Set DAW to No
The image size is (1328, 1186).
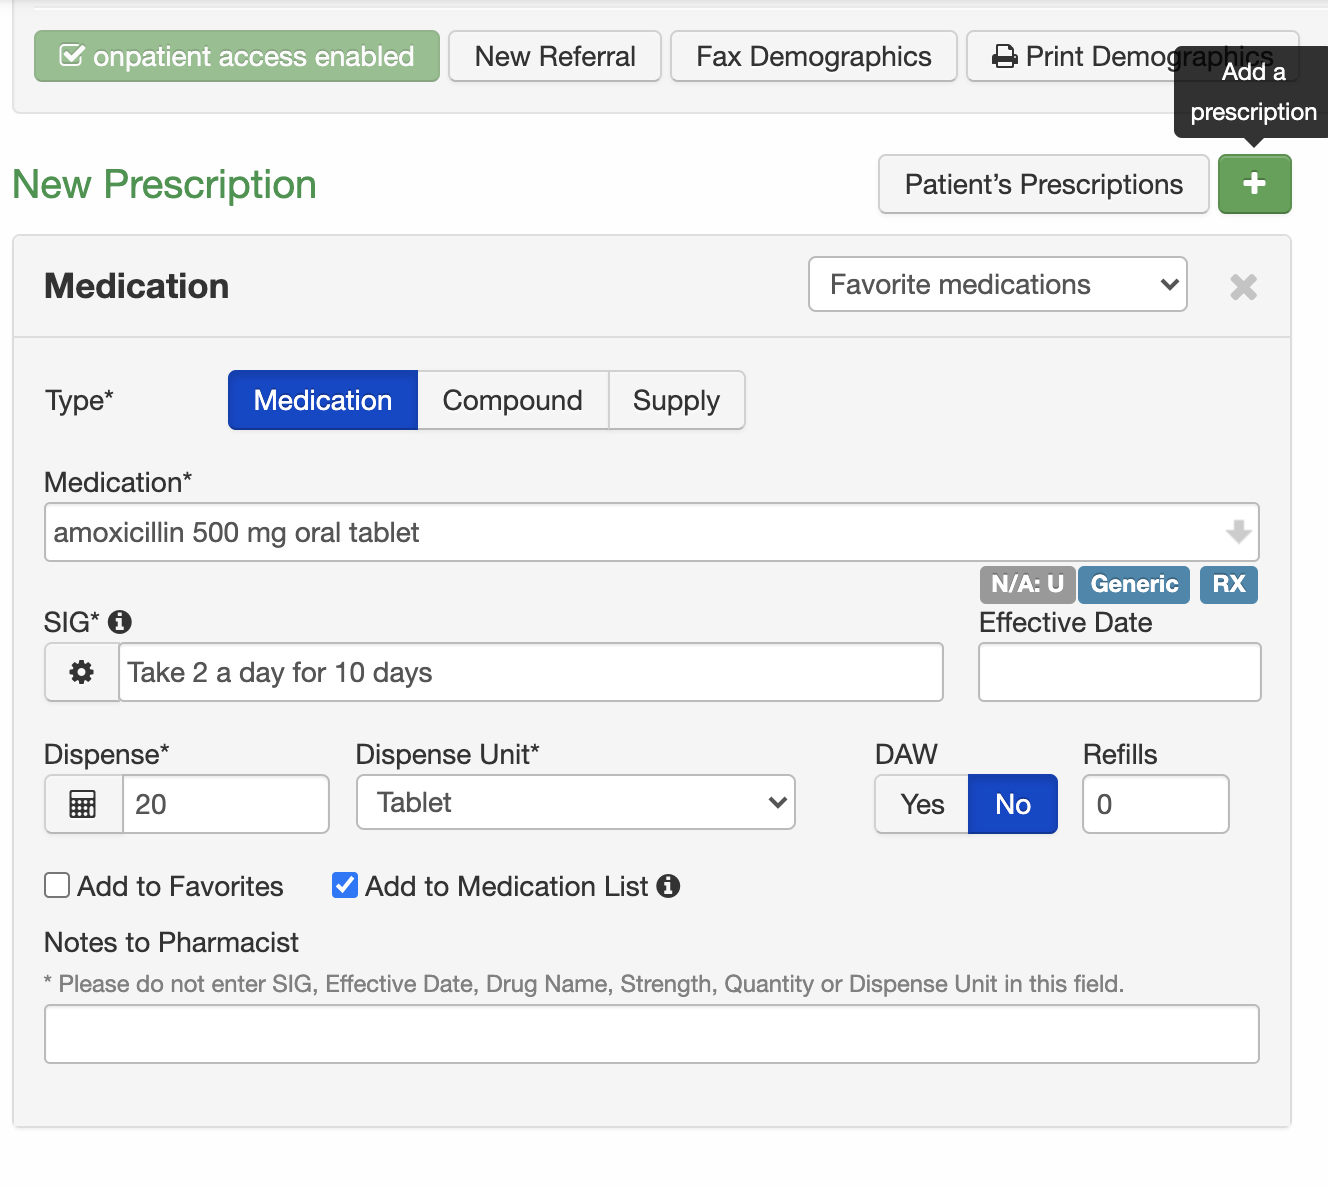click(1013, 804)
